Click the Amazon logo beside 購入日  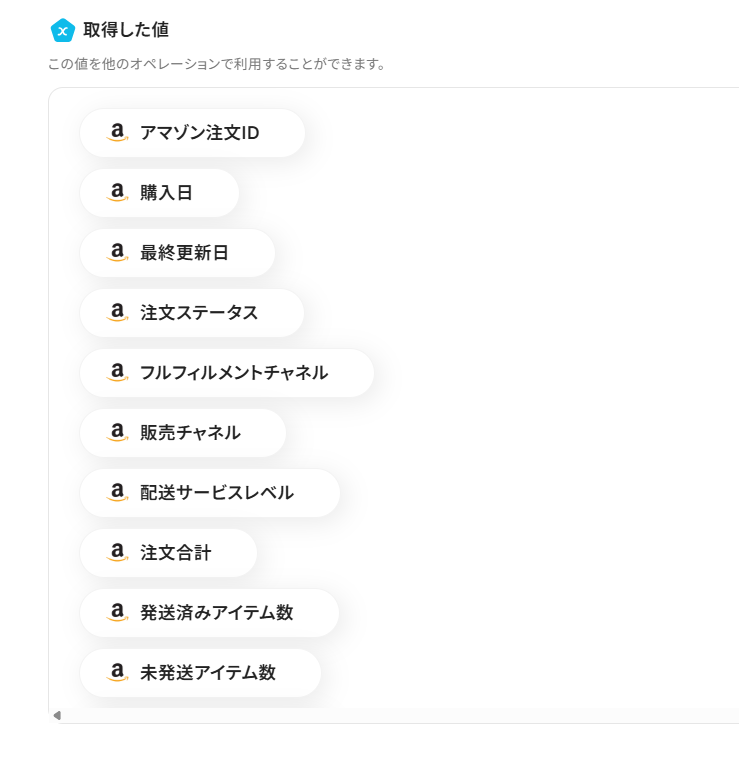pos(118,193)
